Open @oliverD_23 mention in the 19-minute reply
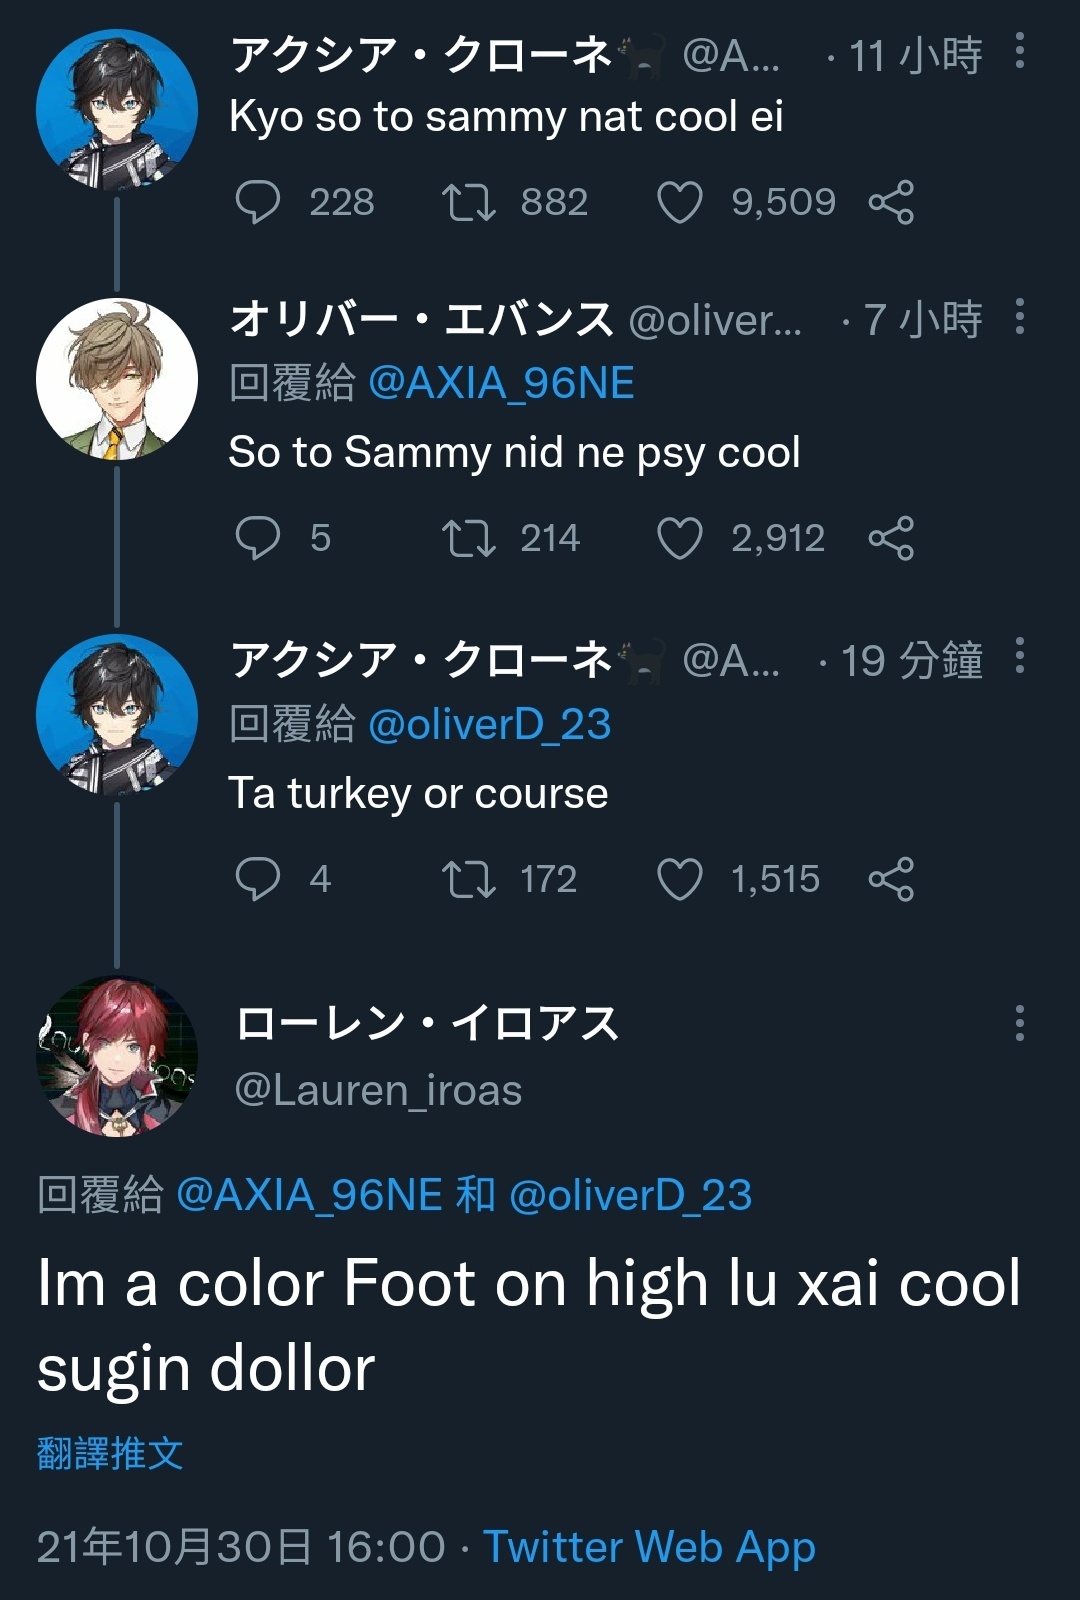The width and height of the screenshot is (1080, 1600). 490,724
